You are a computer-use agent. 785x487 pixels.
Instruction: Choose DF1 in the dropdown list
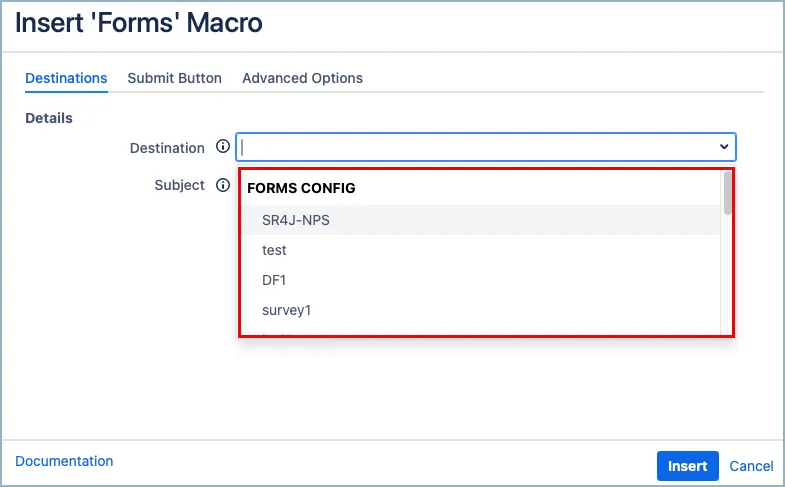tap(481, 280)
